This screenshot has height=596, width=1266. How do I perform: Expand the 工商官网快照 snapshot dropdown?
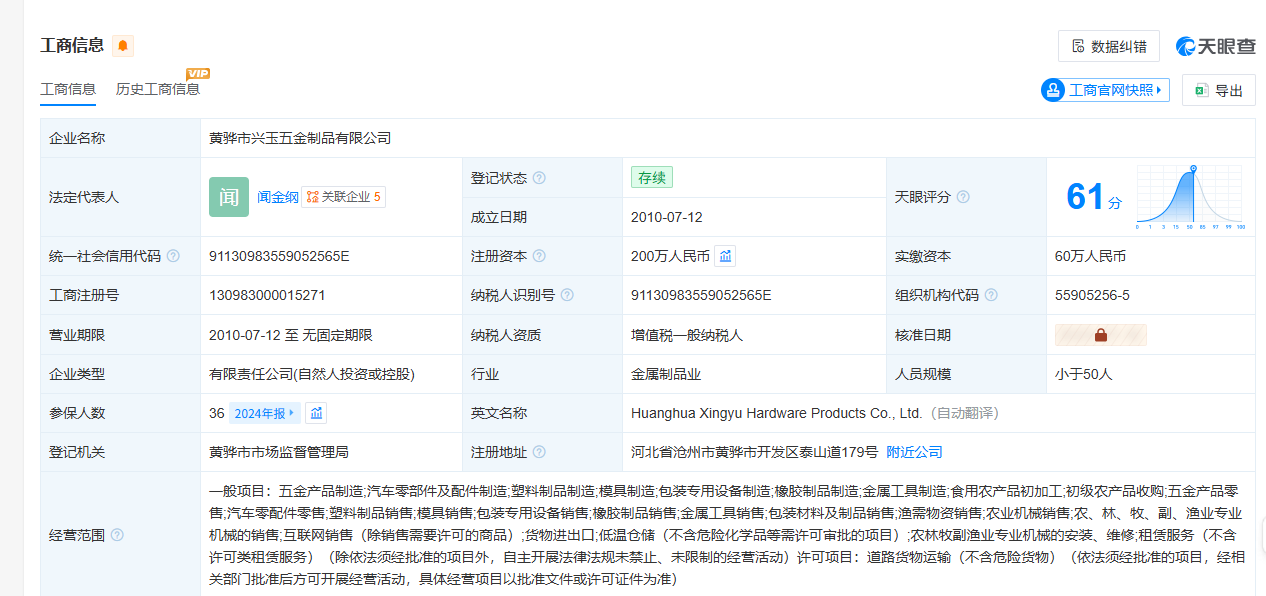click(x=1105, y=90)
